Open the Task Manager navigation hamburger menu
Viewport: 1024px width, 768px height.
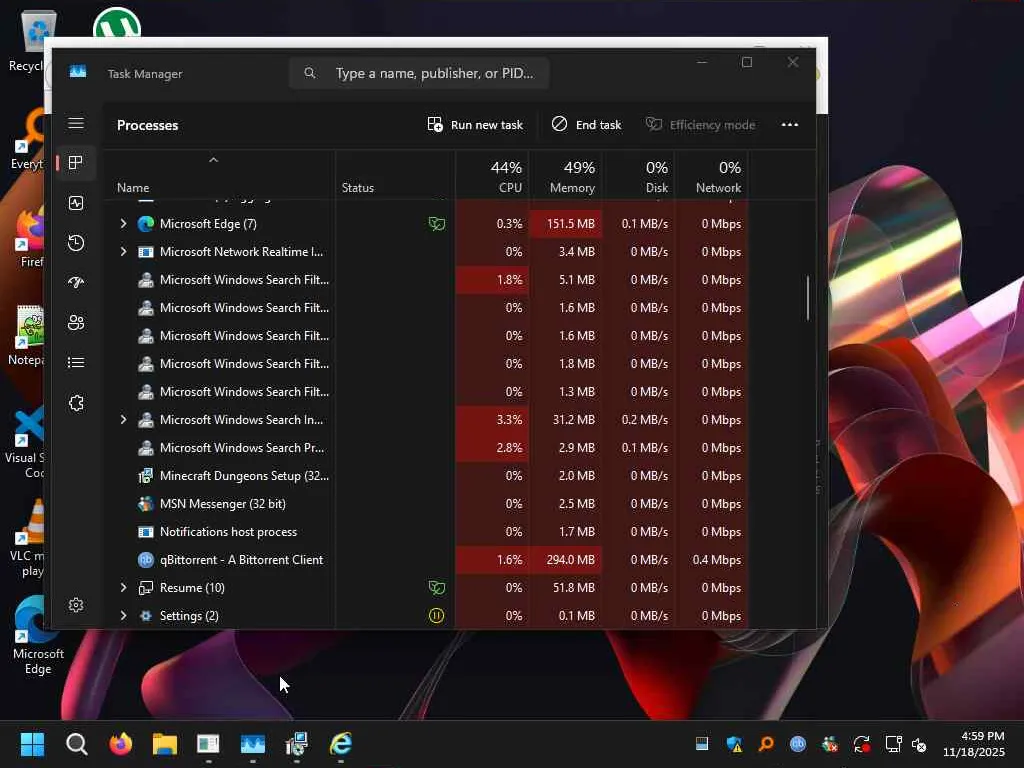[x=76, y=123]
